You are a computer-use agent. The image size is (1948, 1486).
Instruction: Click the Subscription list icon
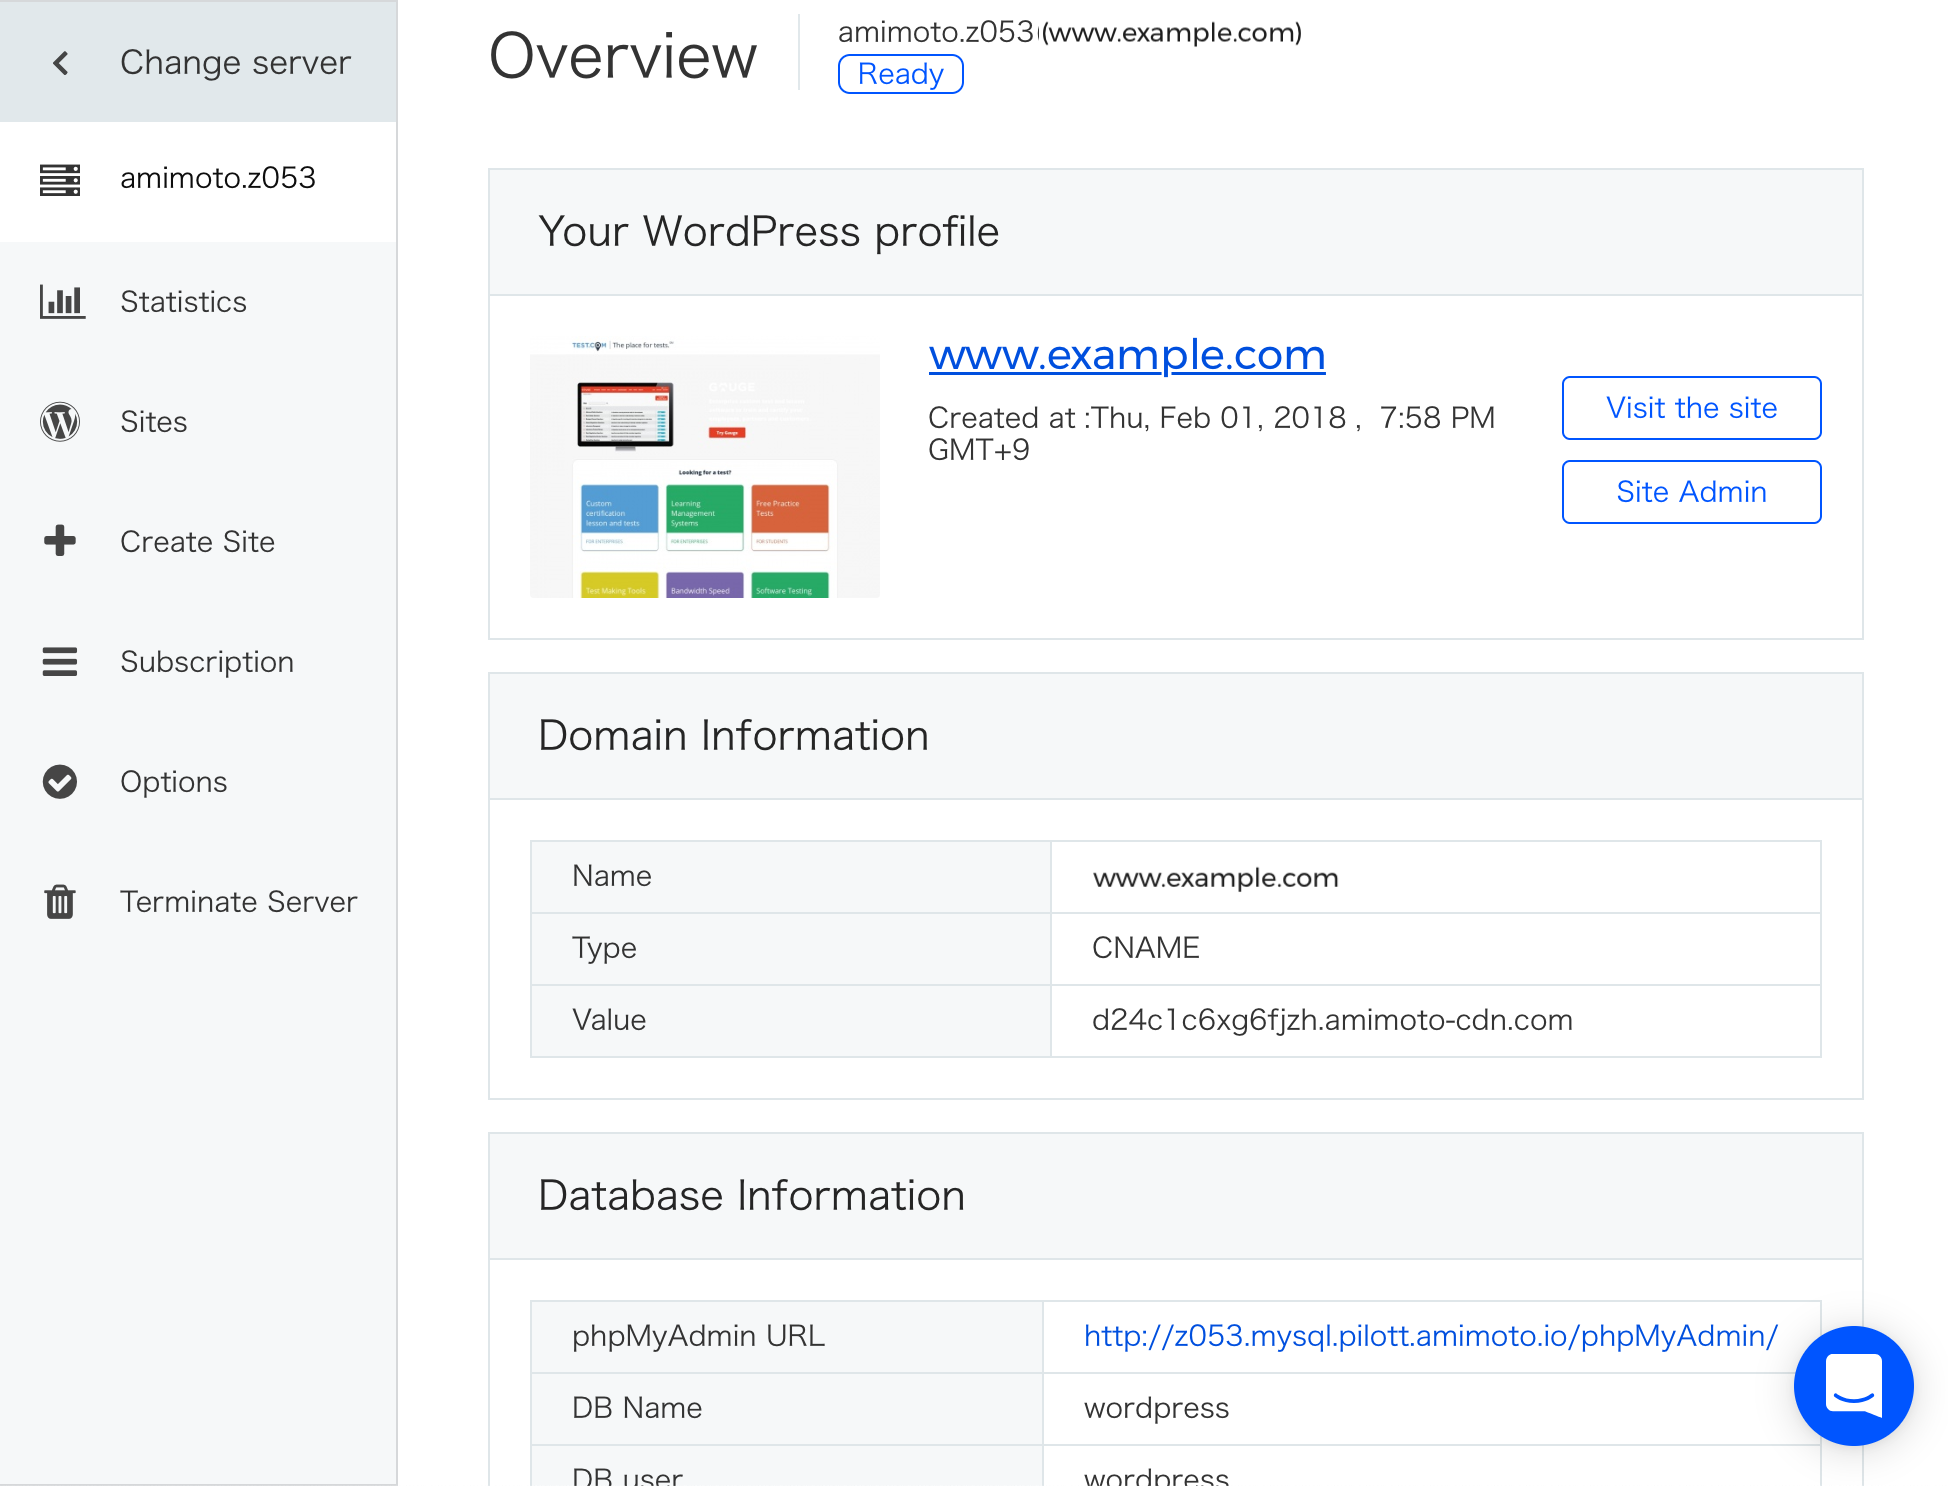pos(60,661)
